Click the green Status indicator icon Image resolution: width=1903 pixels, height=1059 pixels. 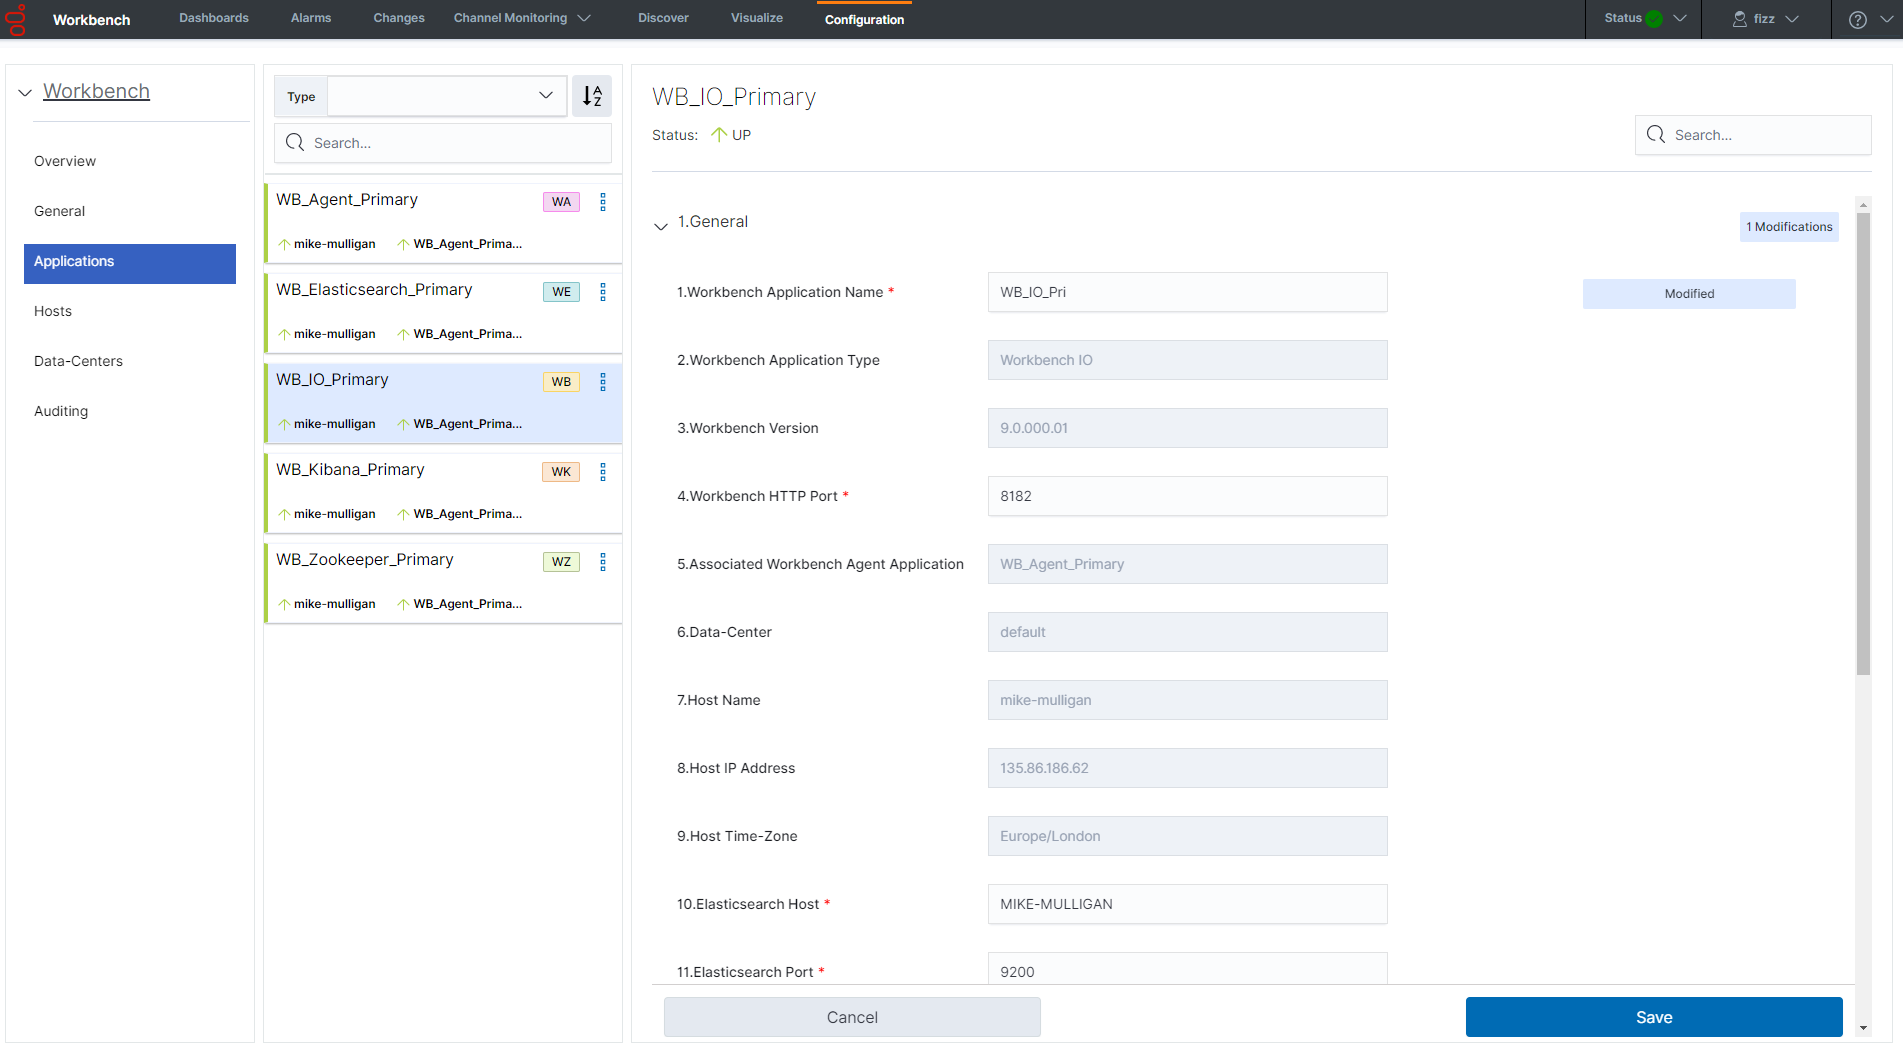click(1654, 19)
